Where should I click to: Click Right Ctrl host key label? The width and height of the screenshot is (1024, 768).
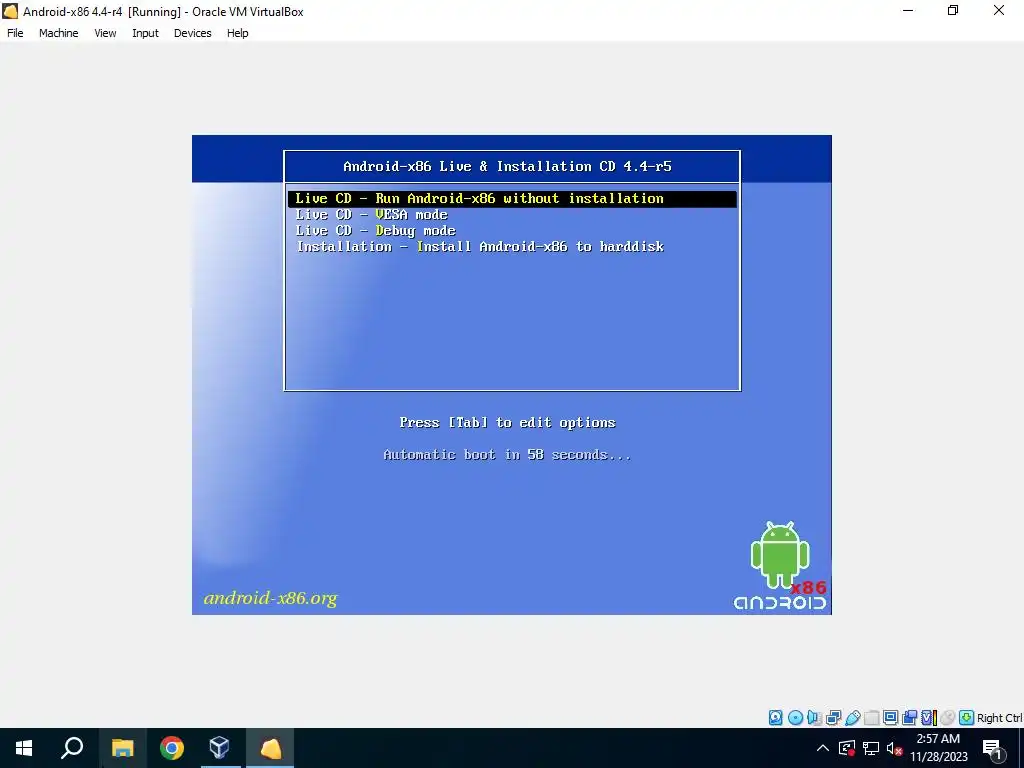point(999,718)
